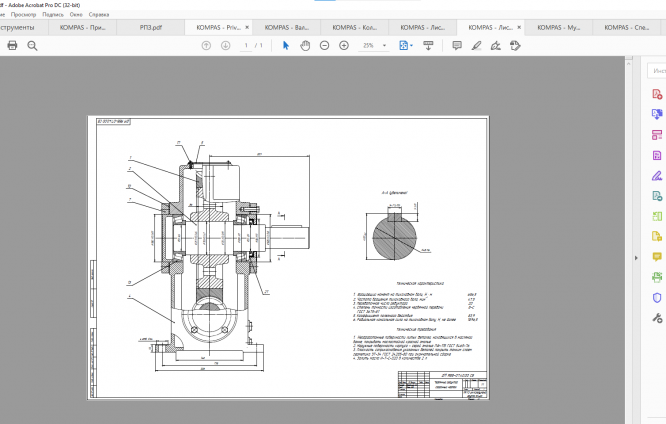The image size is (666, 424).
Task: Go to the previous page arrow
Action: [x=206, y=46]
